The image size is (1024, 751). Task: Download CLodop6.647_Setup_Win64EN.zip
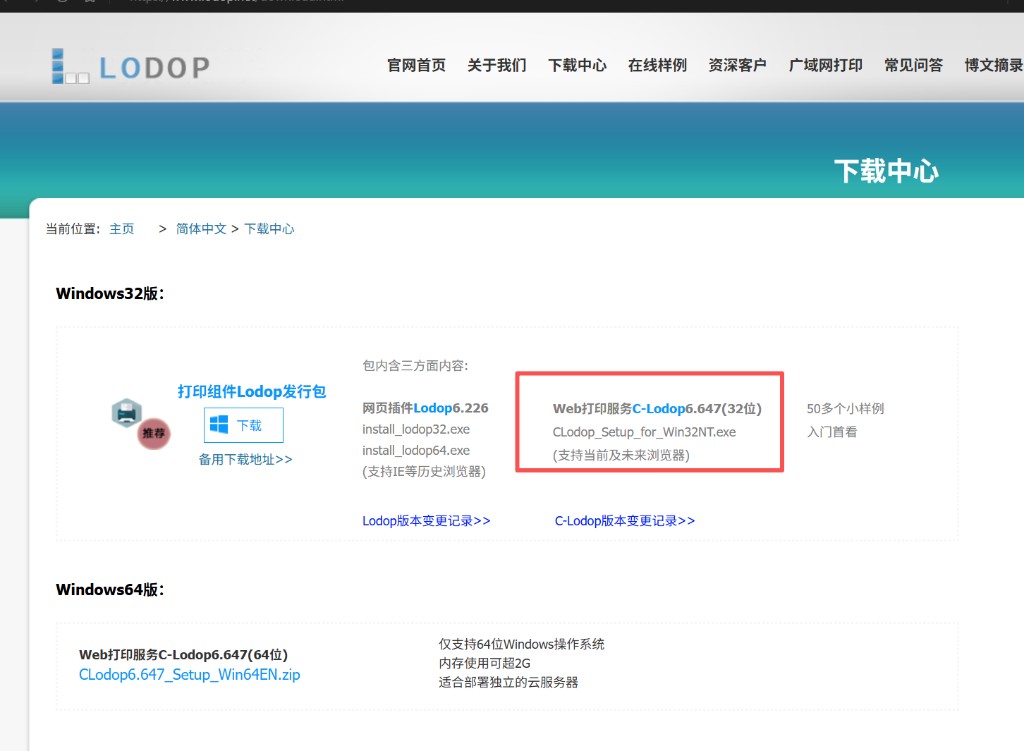tap(189, 675)
